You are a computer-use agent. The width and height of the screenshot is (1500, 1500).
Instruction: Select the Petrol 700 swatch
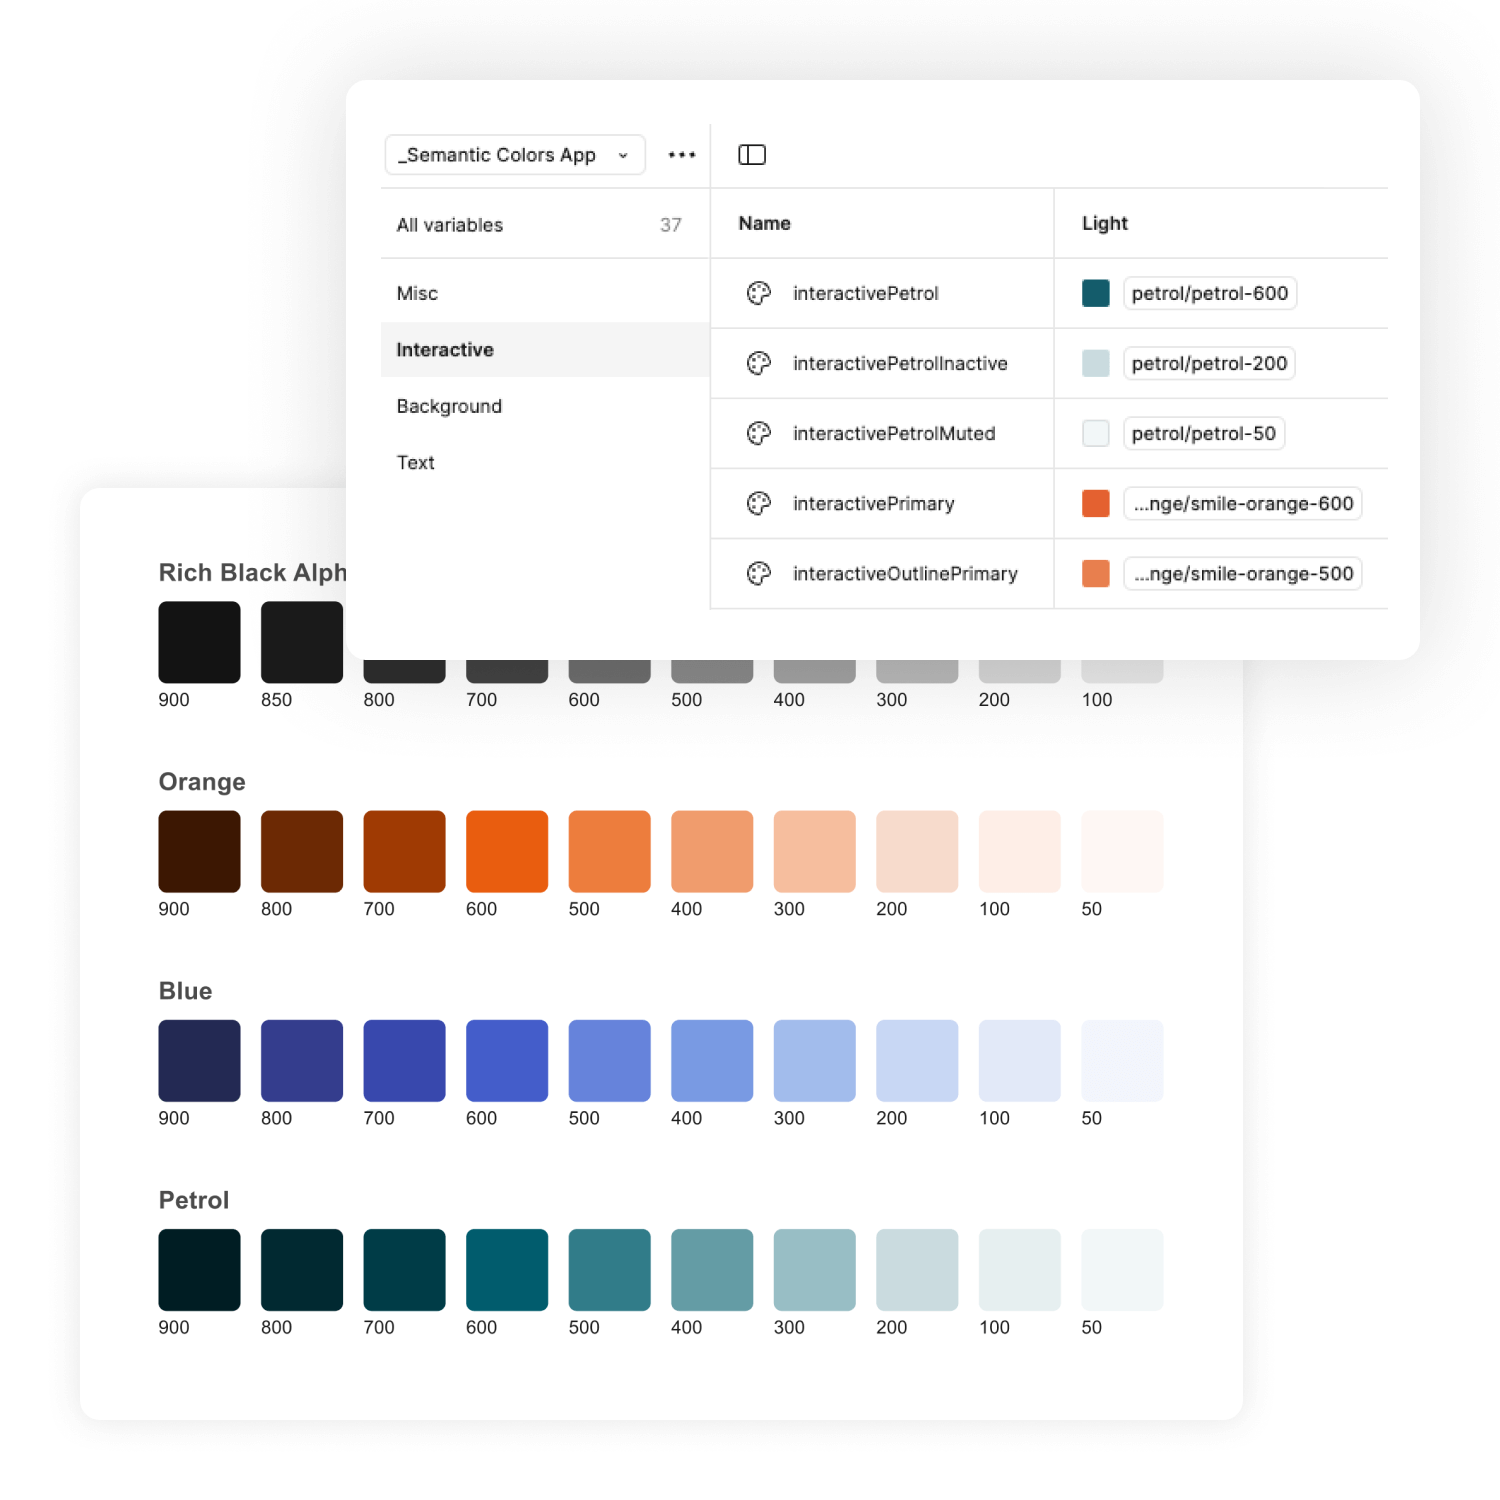pos(404,1270)
